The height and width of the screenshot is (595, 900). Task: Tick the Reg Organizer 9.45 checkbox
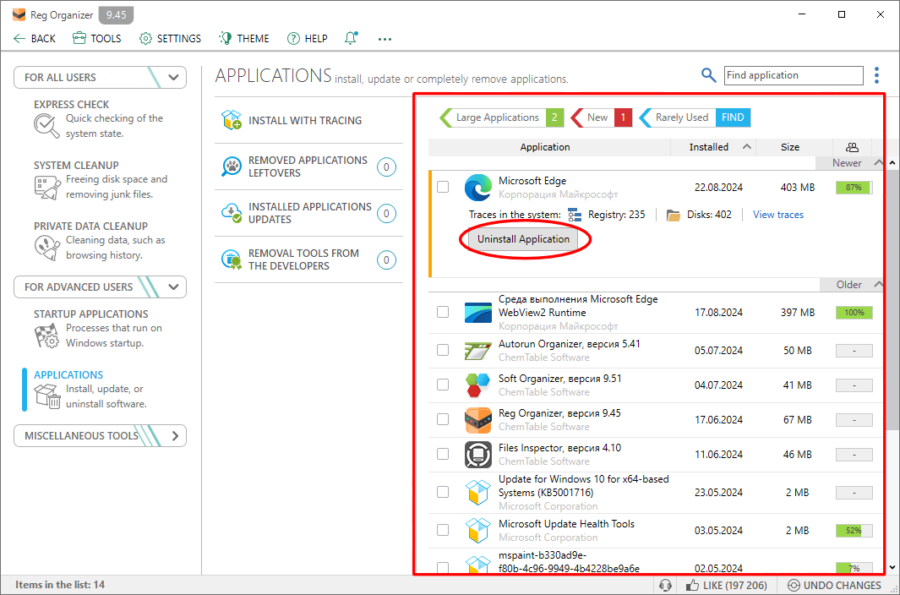pyautogui.click(x=443, y=419)
